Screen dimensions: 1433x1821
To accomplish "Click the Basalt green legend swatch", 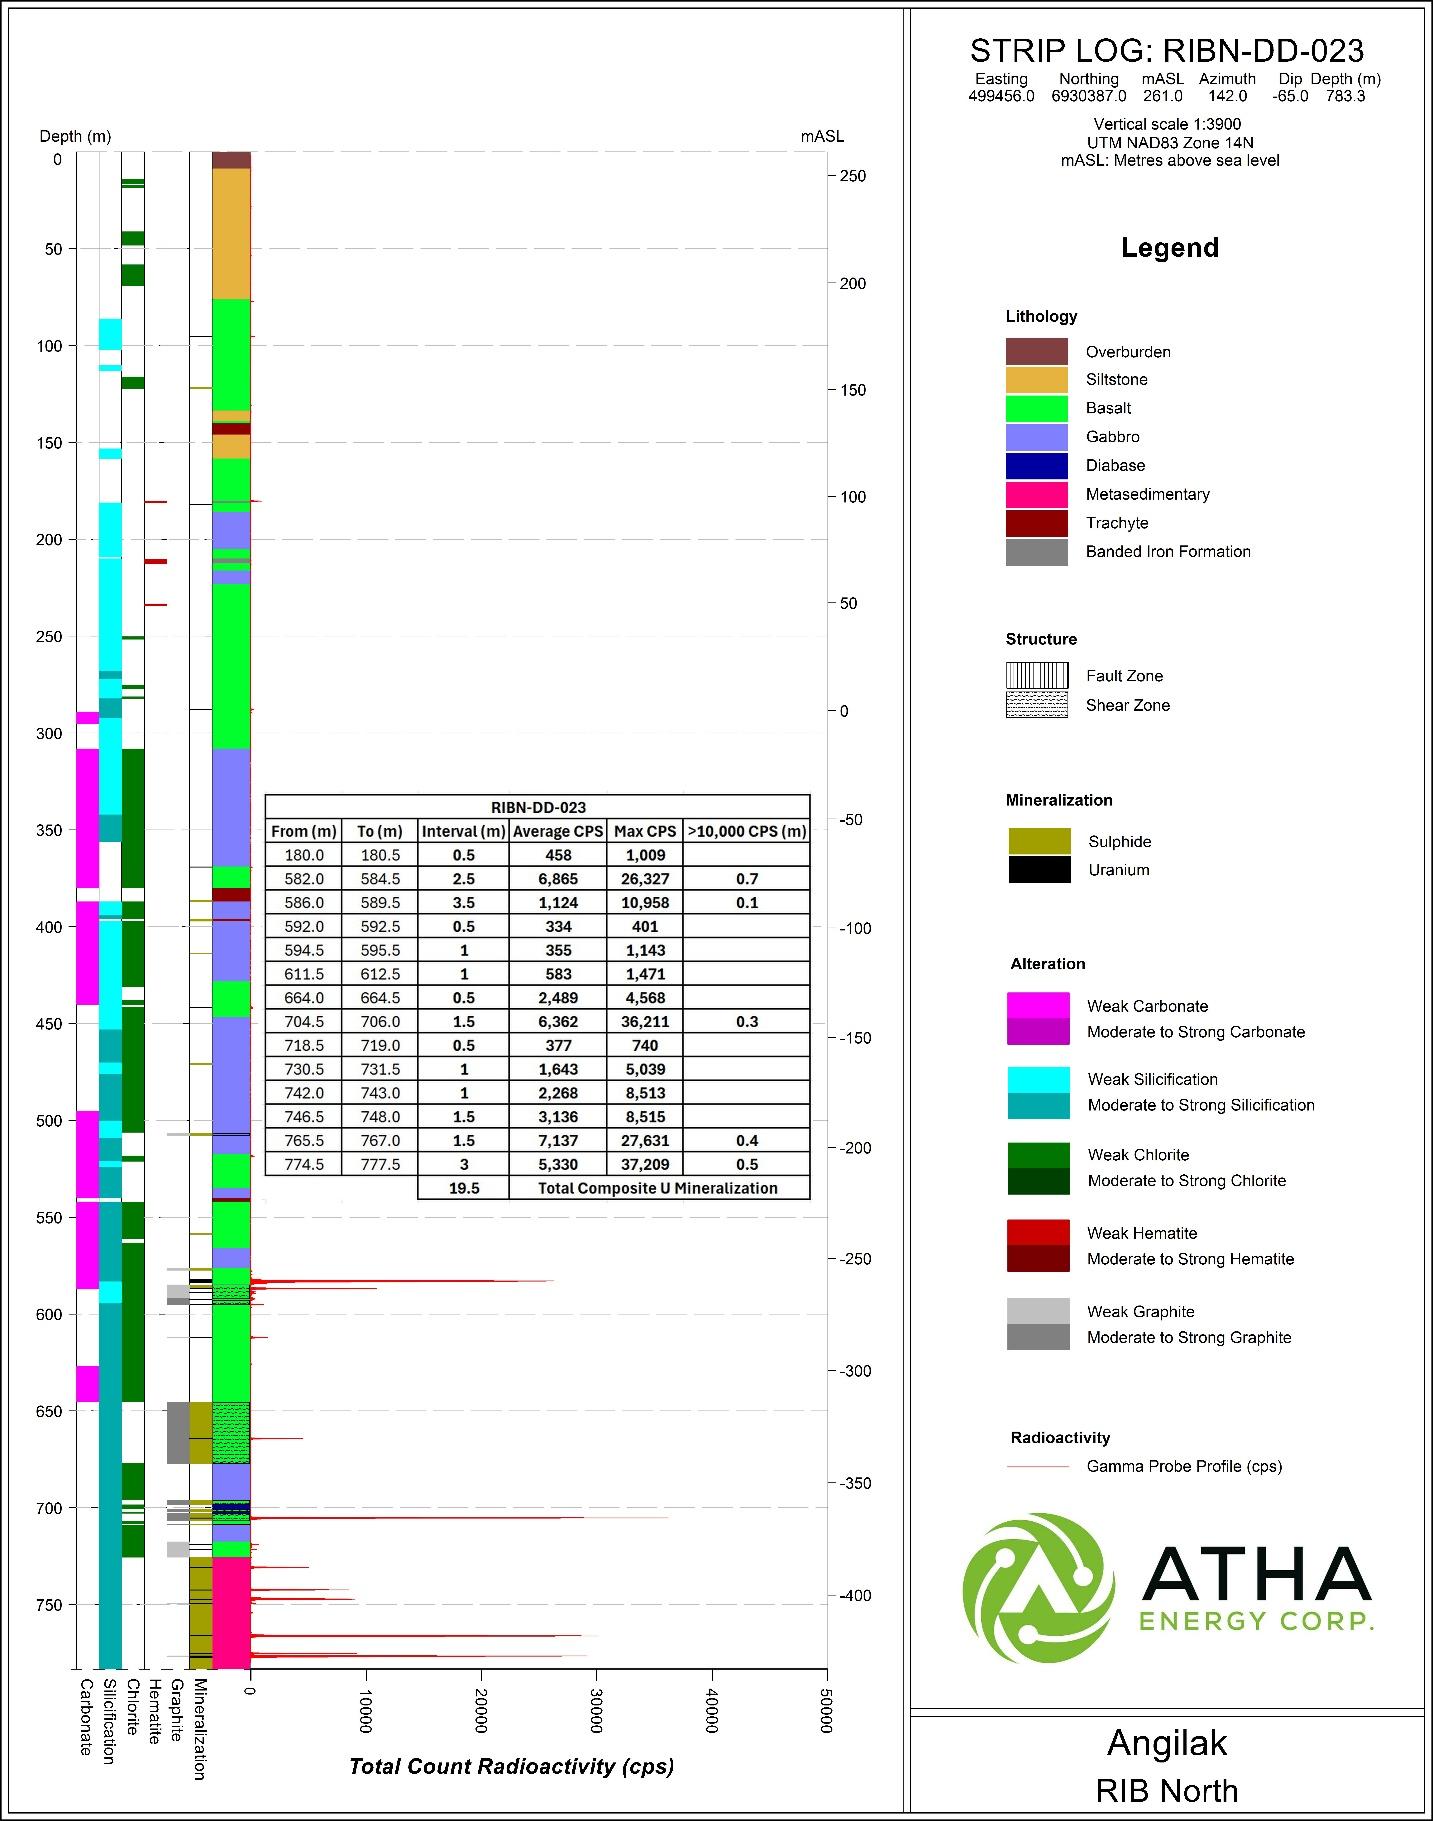I will (x=1037, y=408).
